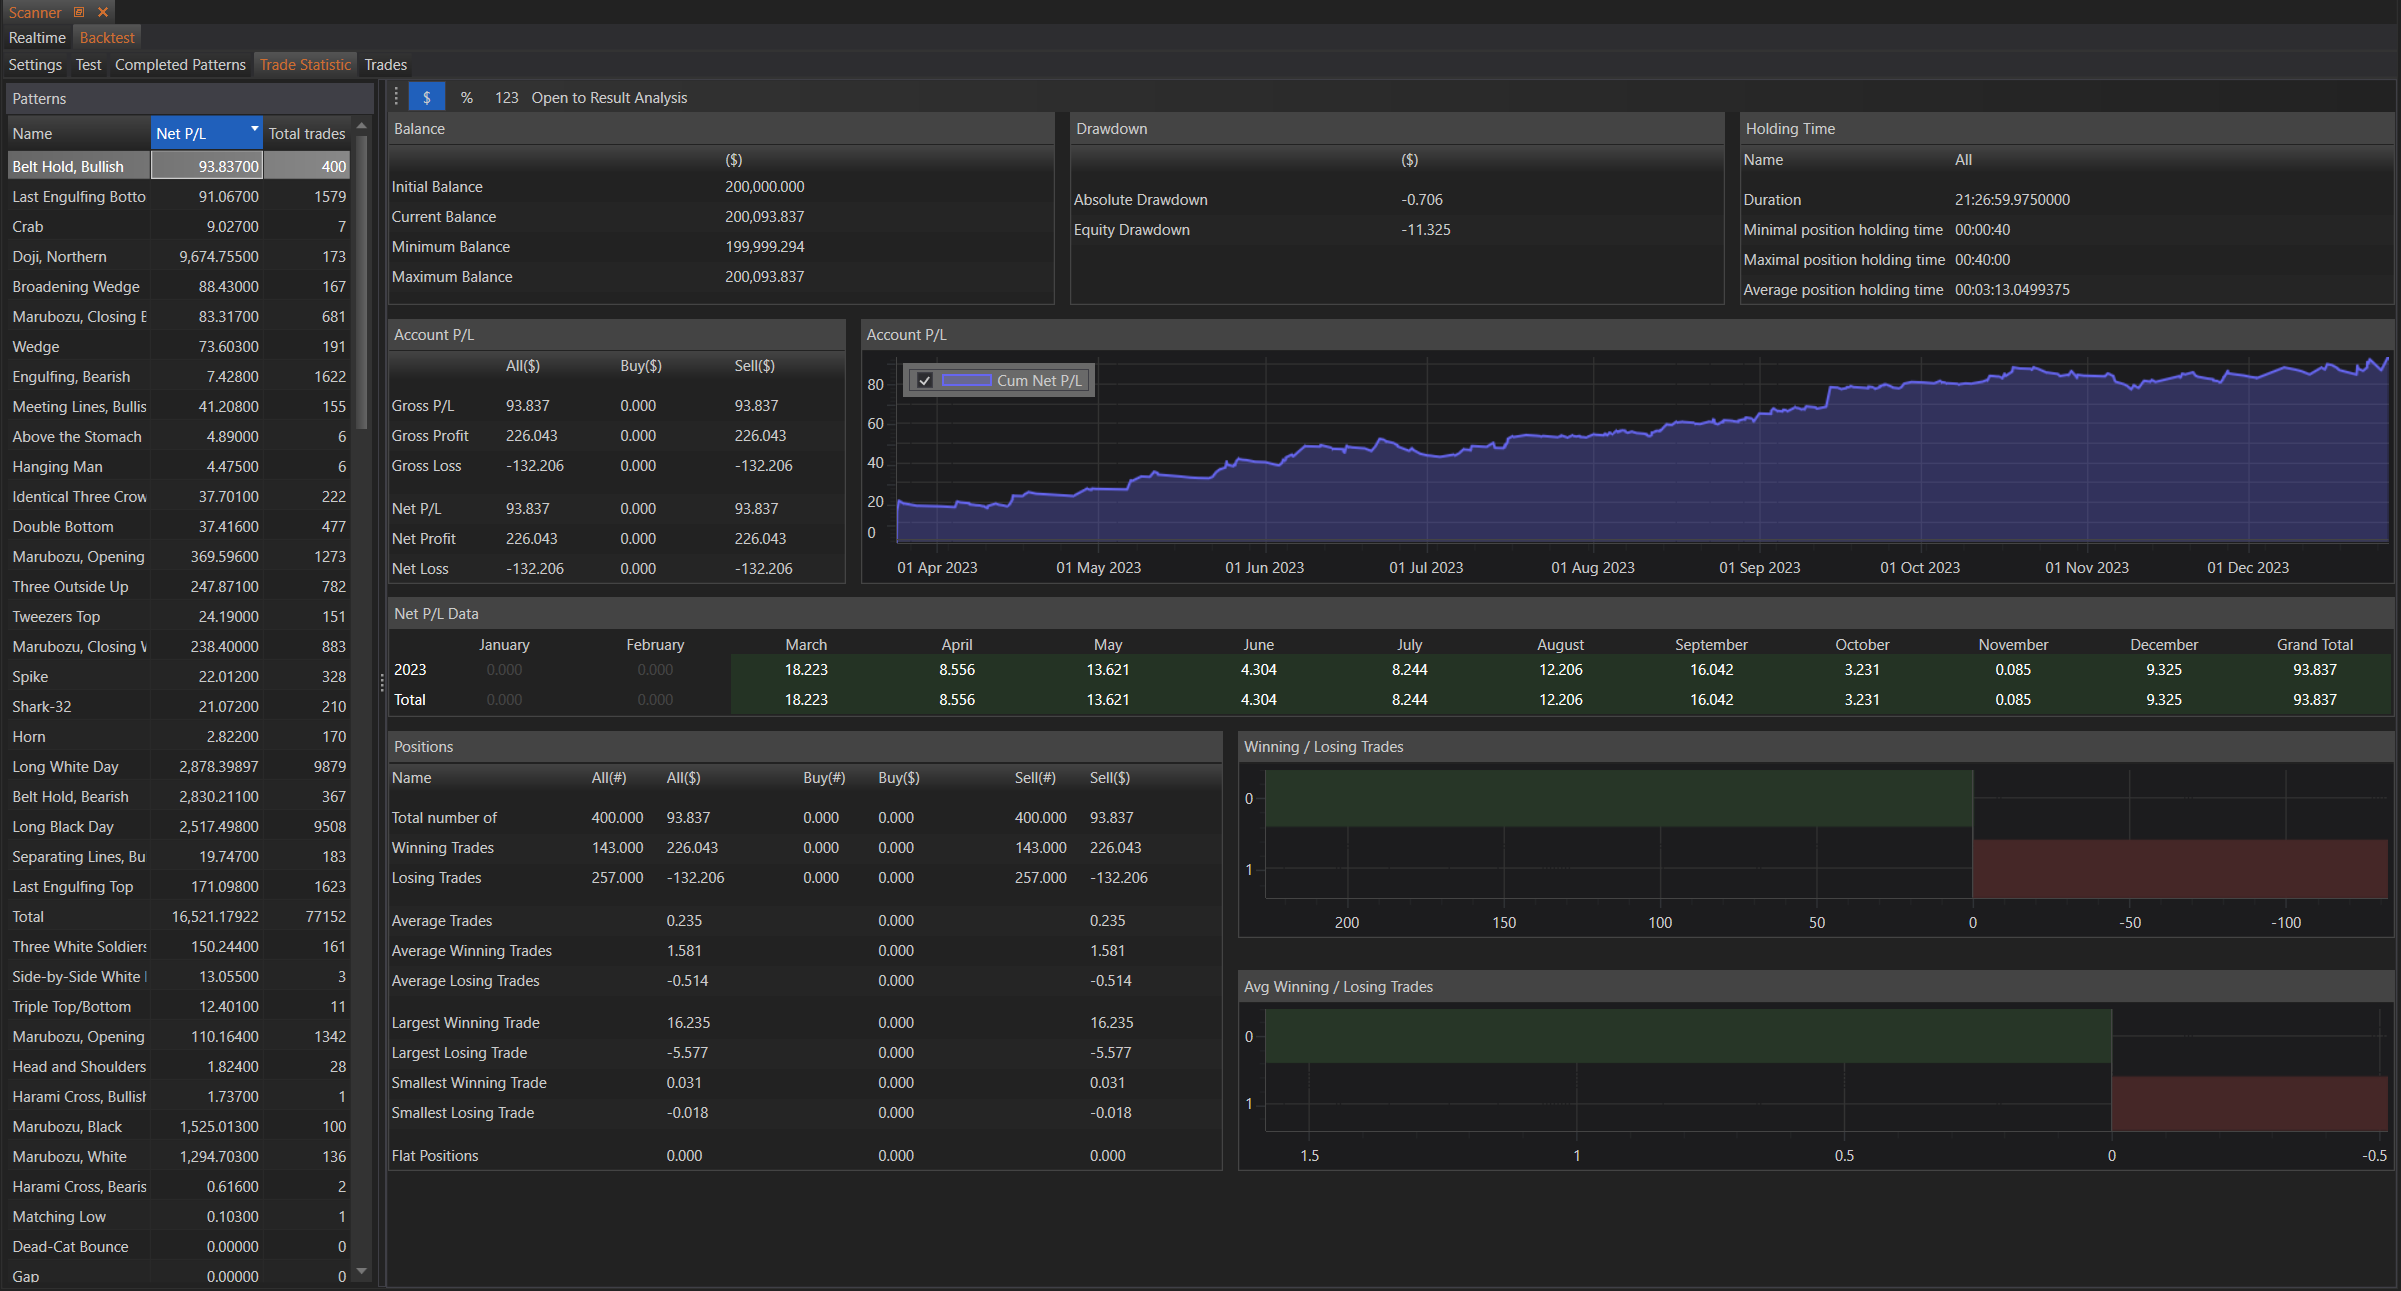Open the Completed Patterns tab

point(180,65)
